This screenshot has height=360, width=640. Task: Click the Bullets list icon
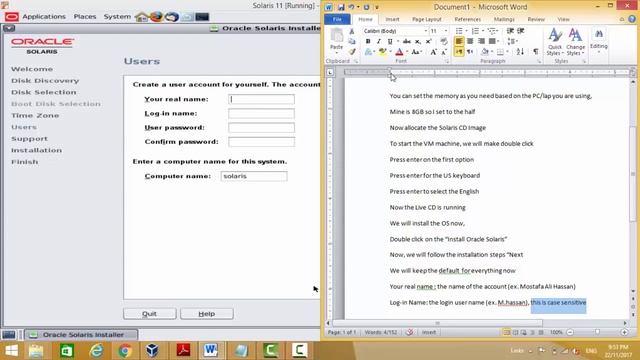pyautogui.click(x=459, y=31)
